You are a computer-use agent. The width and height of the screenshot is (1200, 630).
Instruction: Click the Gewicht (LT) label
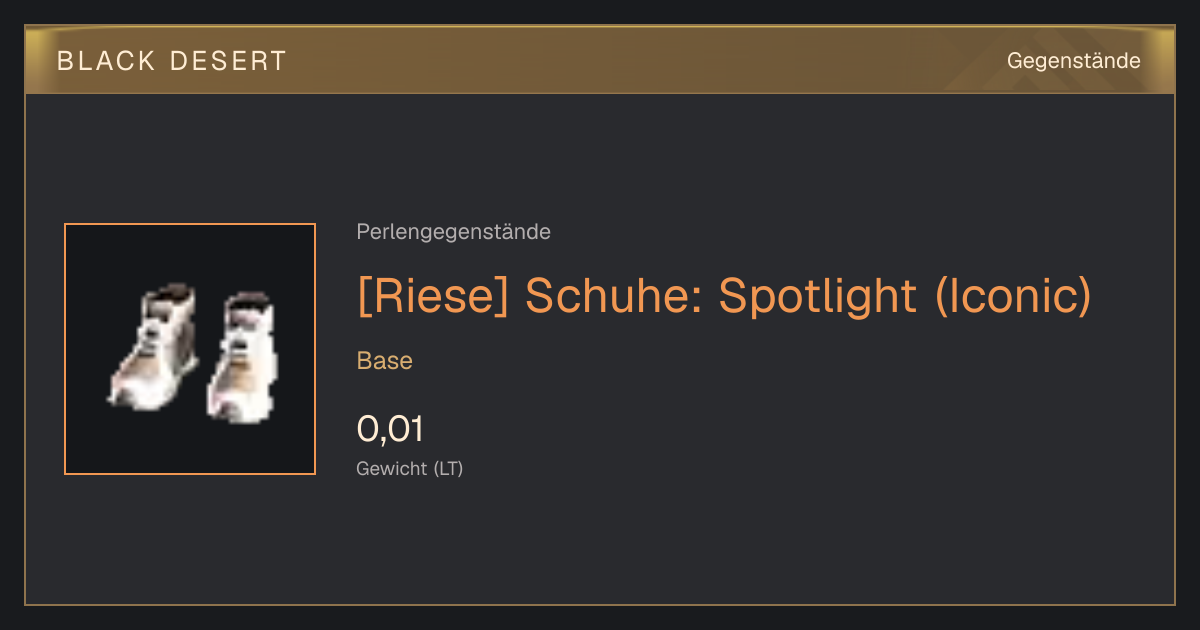tap(410, 468)
